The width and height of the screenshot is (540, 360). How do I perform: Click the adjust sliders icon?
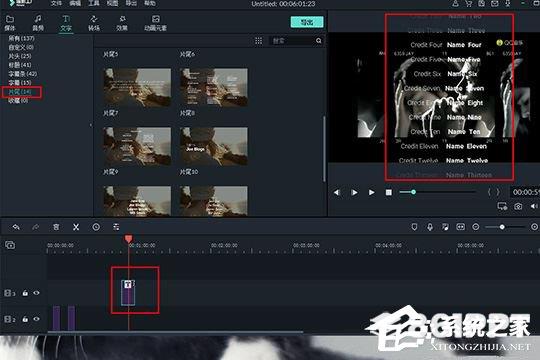point(116,227)
